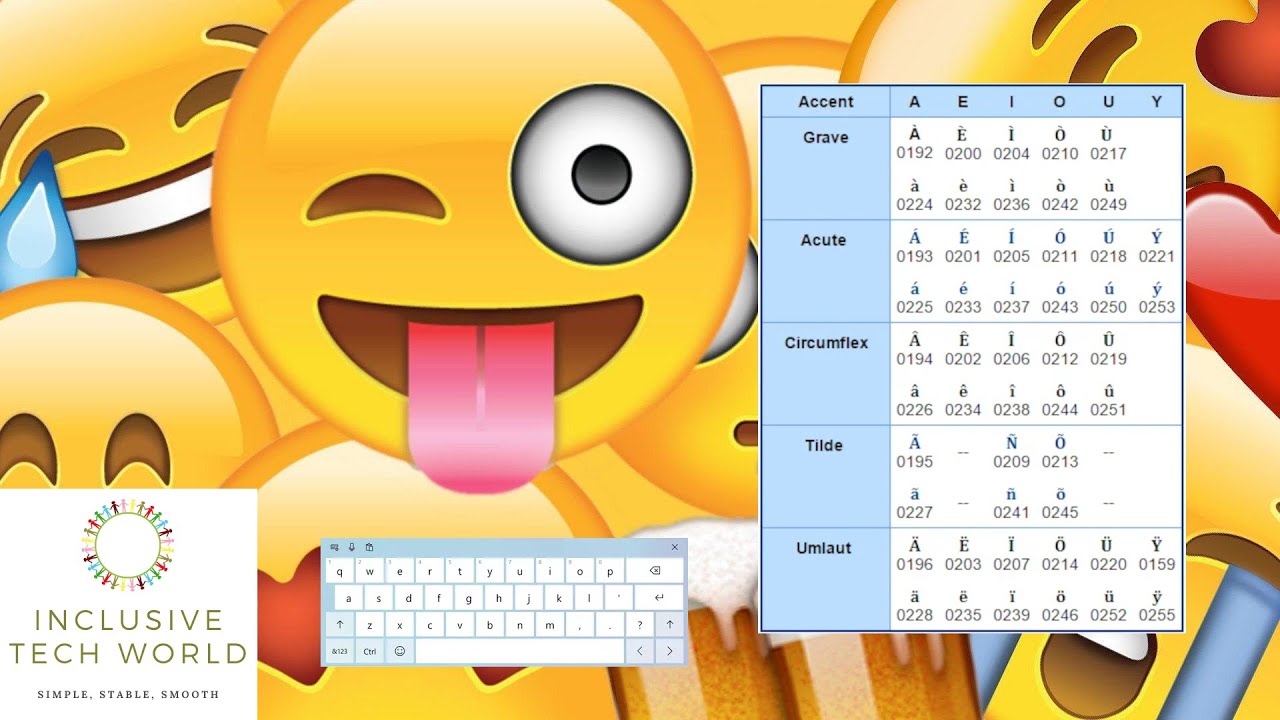Viewport: 1280px width, 720px height.
Task: Click the code '0192' for À
Action: click(914, 153)
